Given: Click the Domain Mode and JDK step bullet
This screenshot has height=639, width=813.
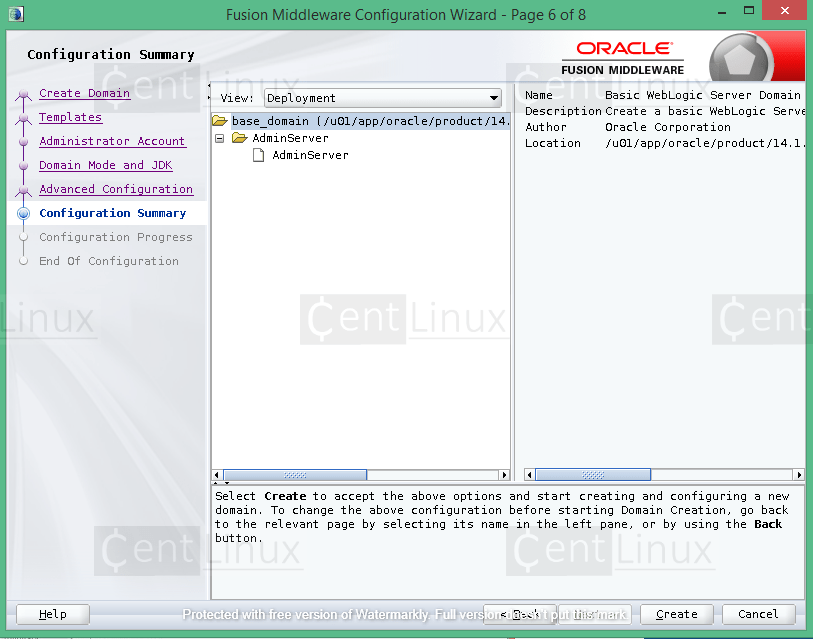Looking at the screenshot, I should coord(23,165).
